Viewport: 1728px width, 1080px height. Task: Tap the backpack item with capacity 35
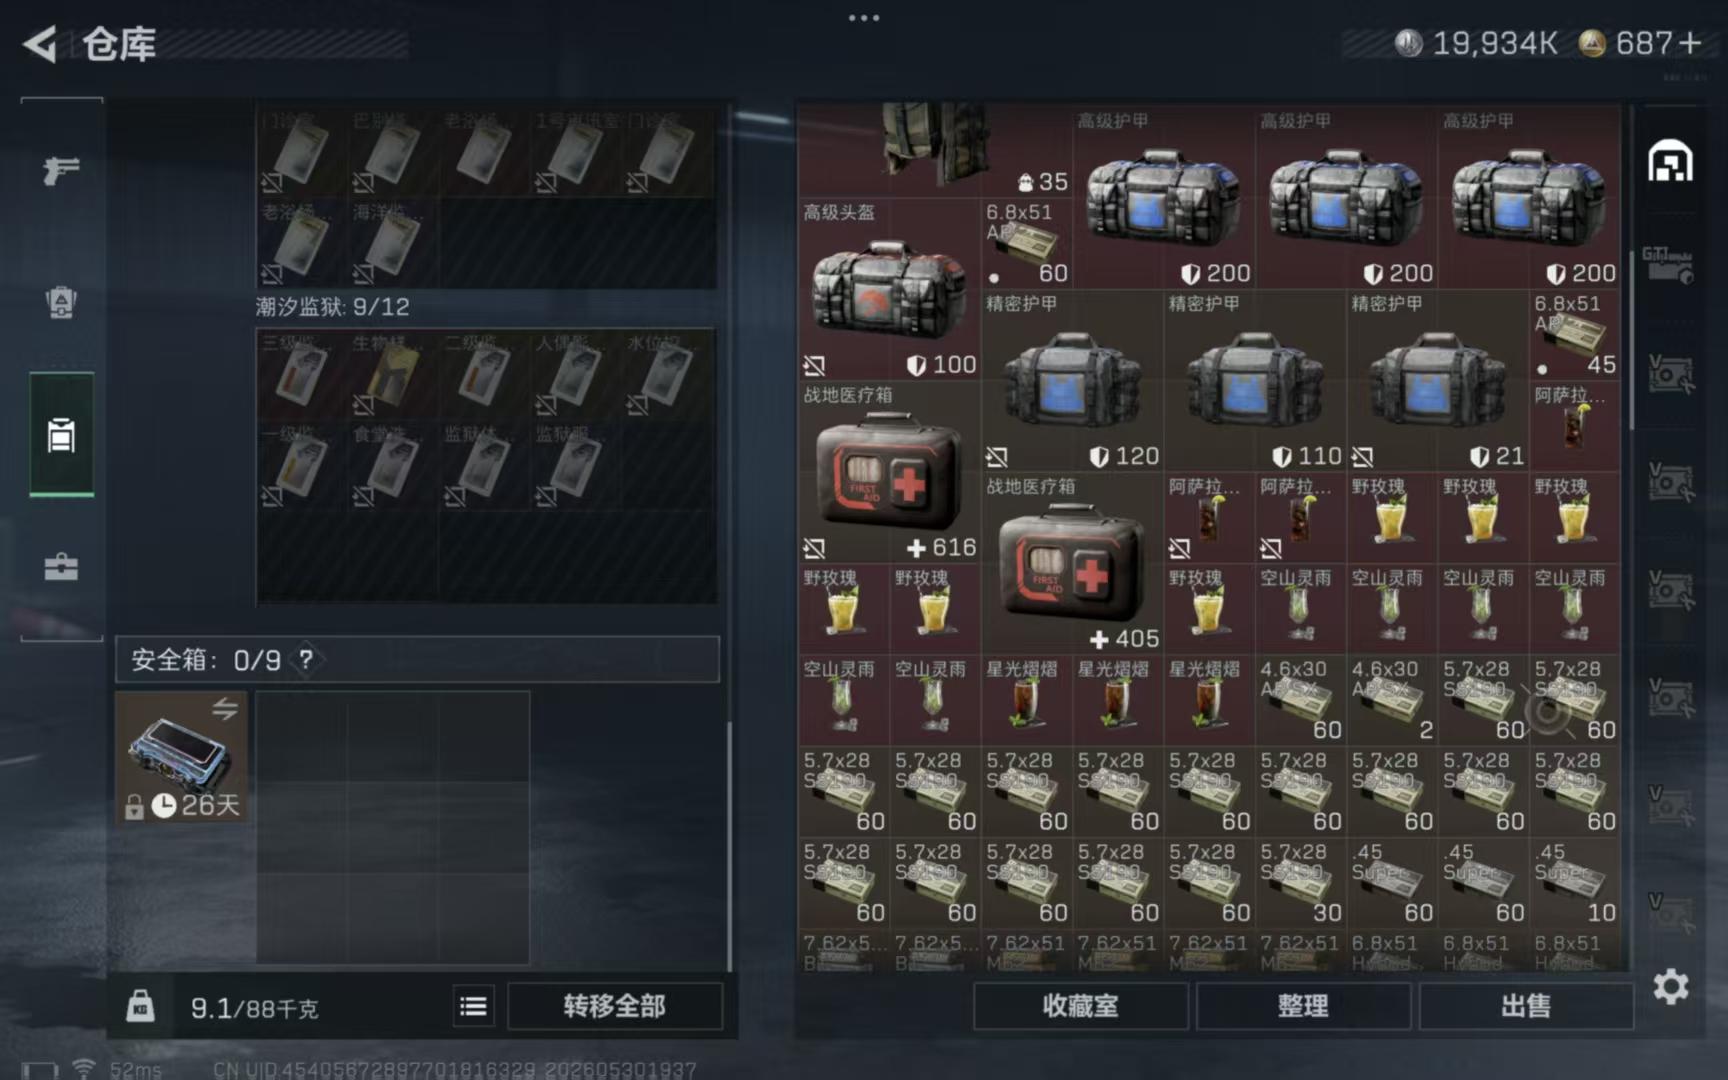tap(935, 149)
